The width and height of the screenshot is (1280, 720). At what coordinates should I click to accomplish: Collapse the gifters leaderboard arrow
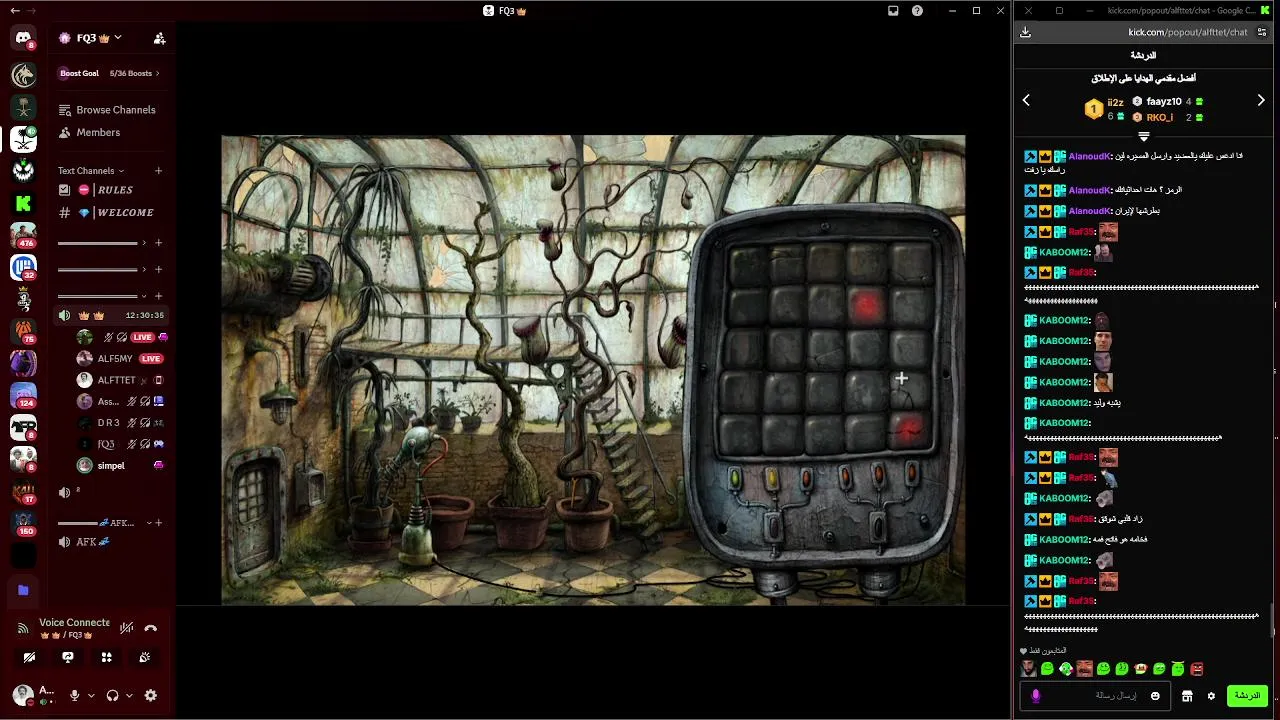pos(1144,136)
